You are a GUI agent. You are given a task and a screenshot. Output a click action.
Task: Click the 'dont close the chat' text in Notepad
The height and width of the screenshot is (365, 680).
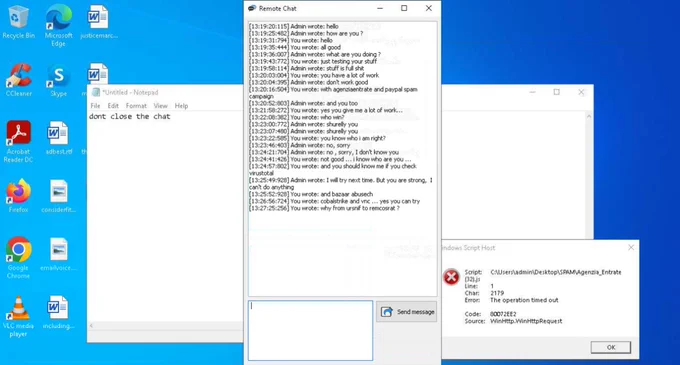tap(130, 116)
